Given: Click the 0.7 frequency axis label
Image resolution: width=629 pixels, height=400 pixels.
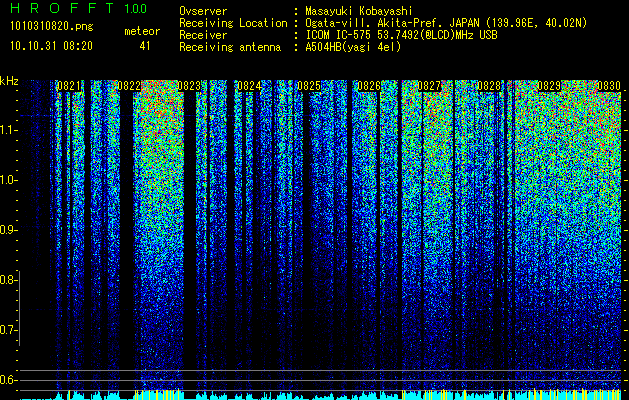Looking at the screenshot, I should tap(7, 330).
